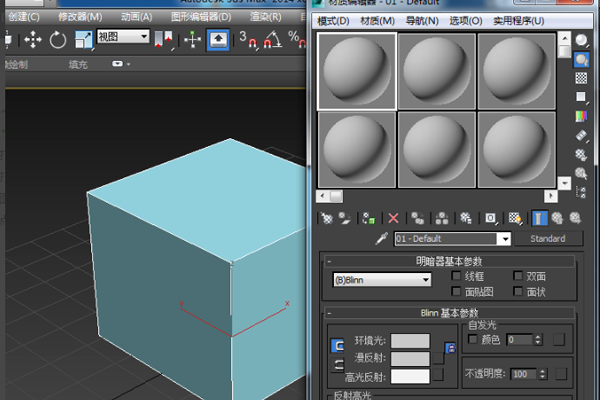The image size is (600, 400).
Task: Click Show Shaded Material in Viewport icon
Action: coord(516,217)
